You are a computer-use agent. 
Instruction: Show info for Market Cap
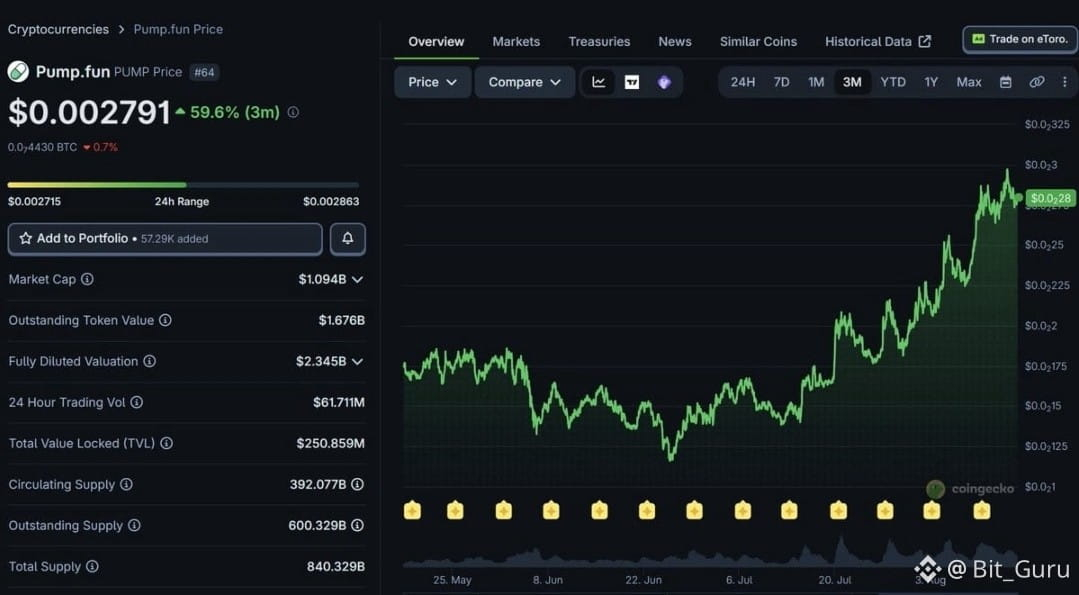click(87, 279)
